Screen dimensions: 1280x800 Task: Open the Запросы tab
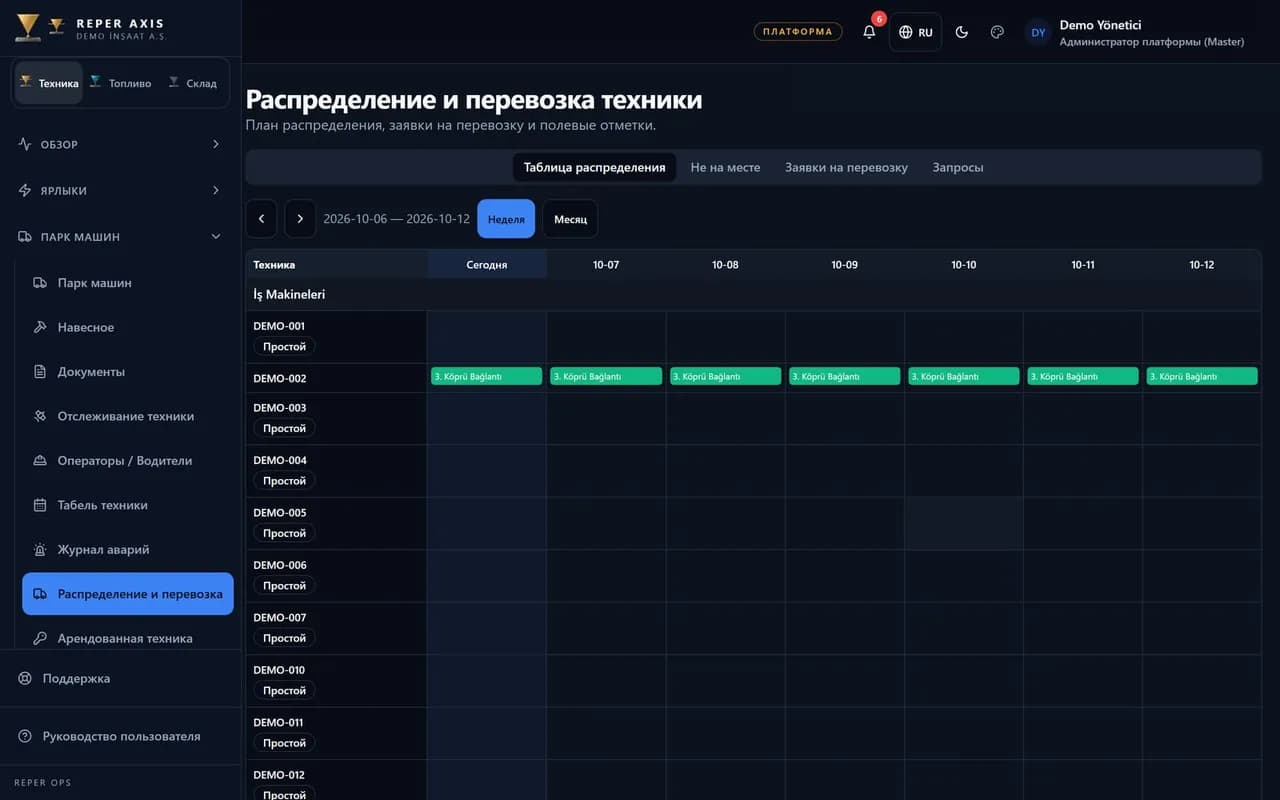pos(958,167)
